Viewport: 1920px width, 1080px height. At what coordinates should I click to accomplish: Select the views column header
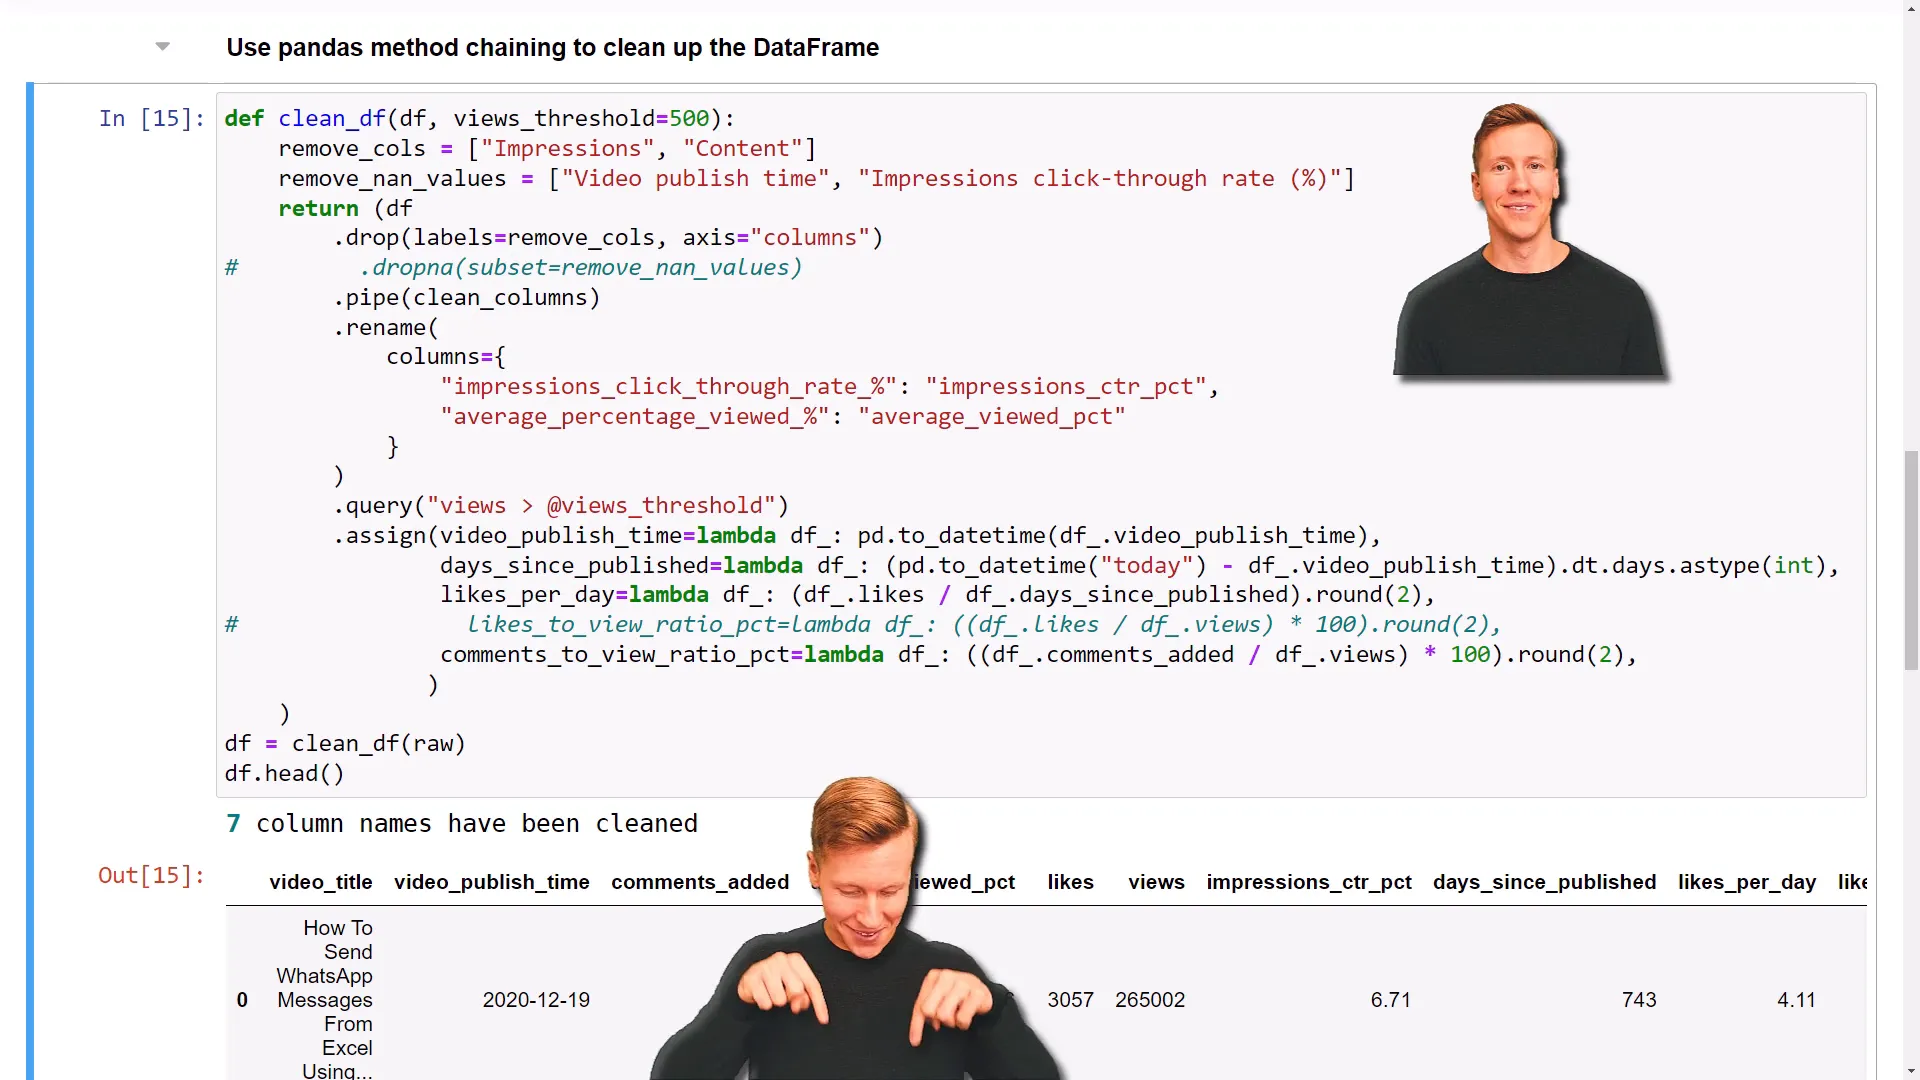tap(1155, 882)
